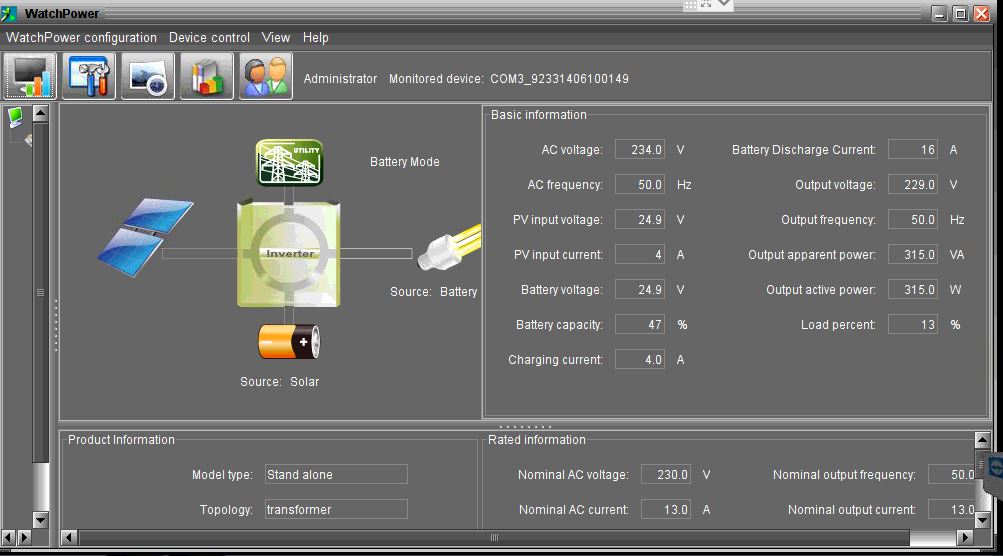
Task: Open the Device control menu
Action: (209, 38)
